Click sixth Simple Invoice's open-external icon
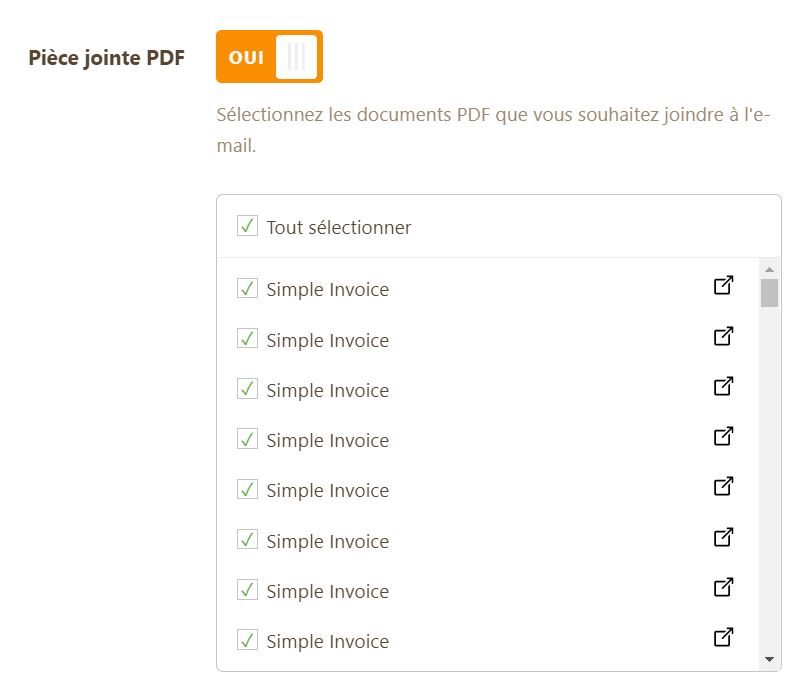This screenshot has width=806, height=693. 723,537
